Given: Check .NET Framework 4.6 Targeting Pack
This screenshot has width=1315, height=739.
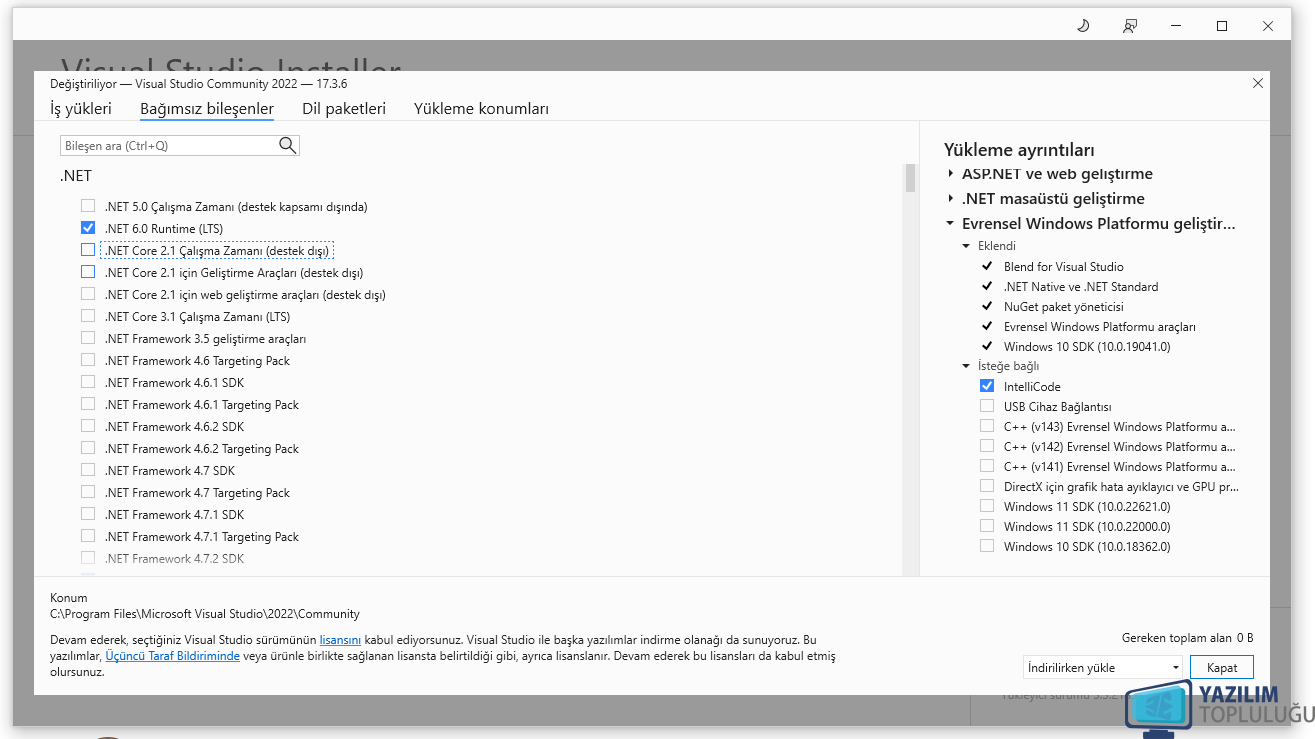Looking at the screenshot, I should click(88, 360).
